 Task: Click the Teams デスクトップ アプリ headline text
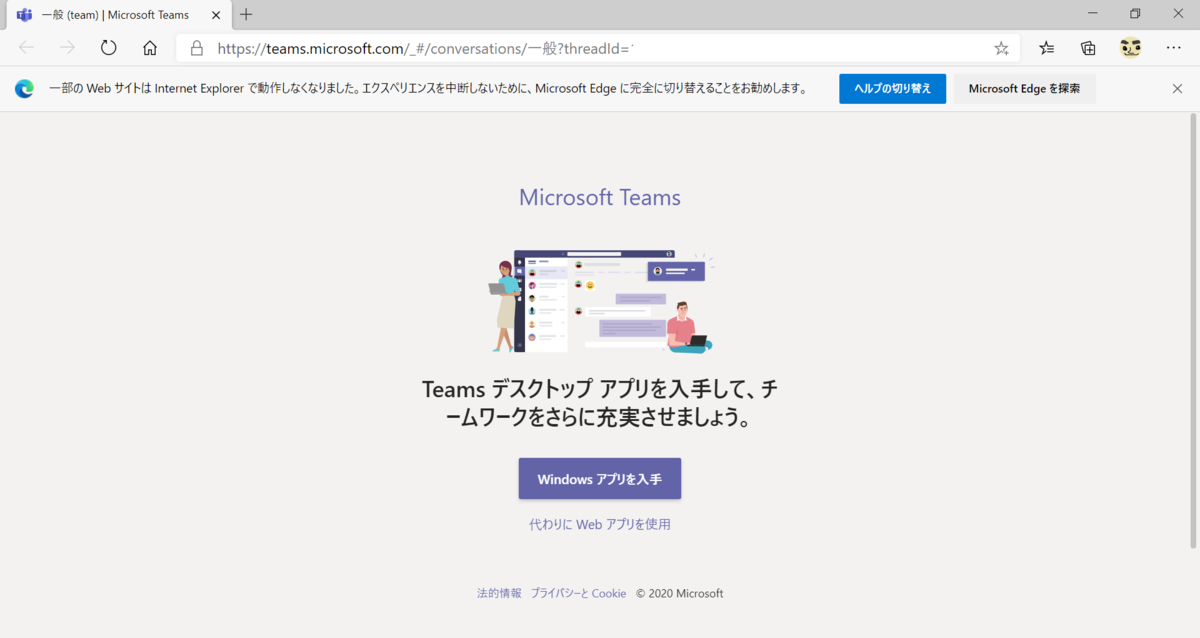600,402
